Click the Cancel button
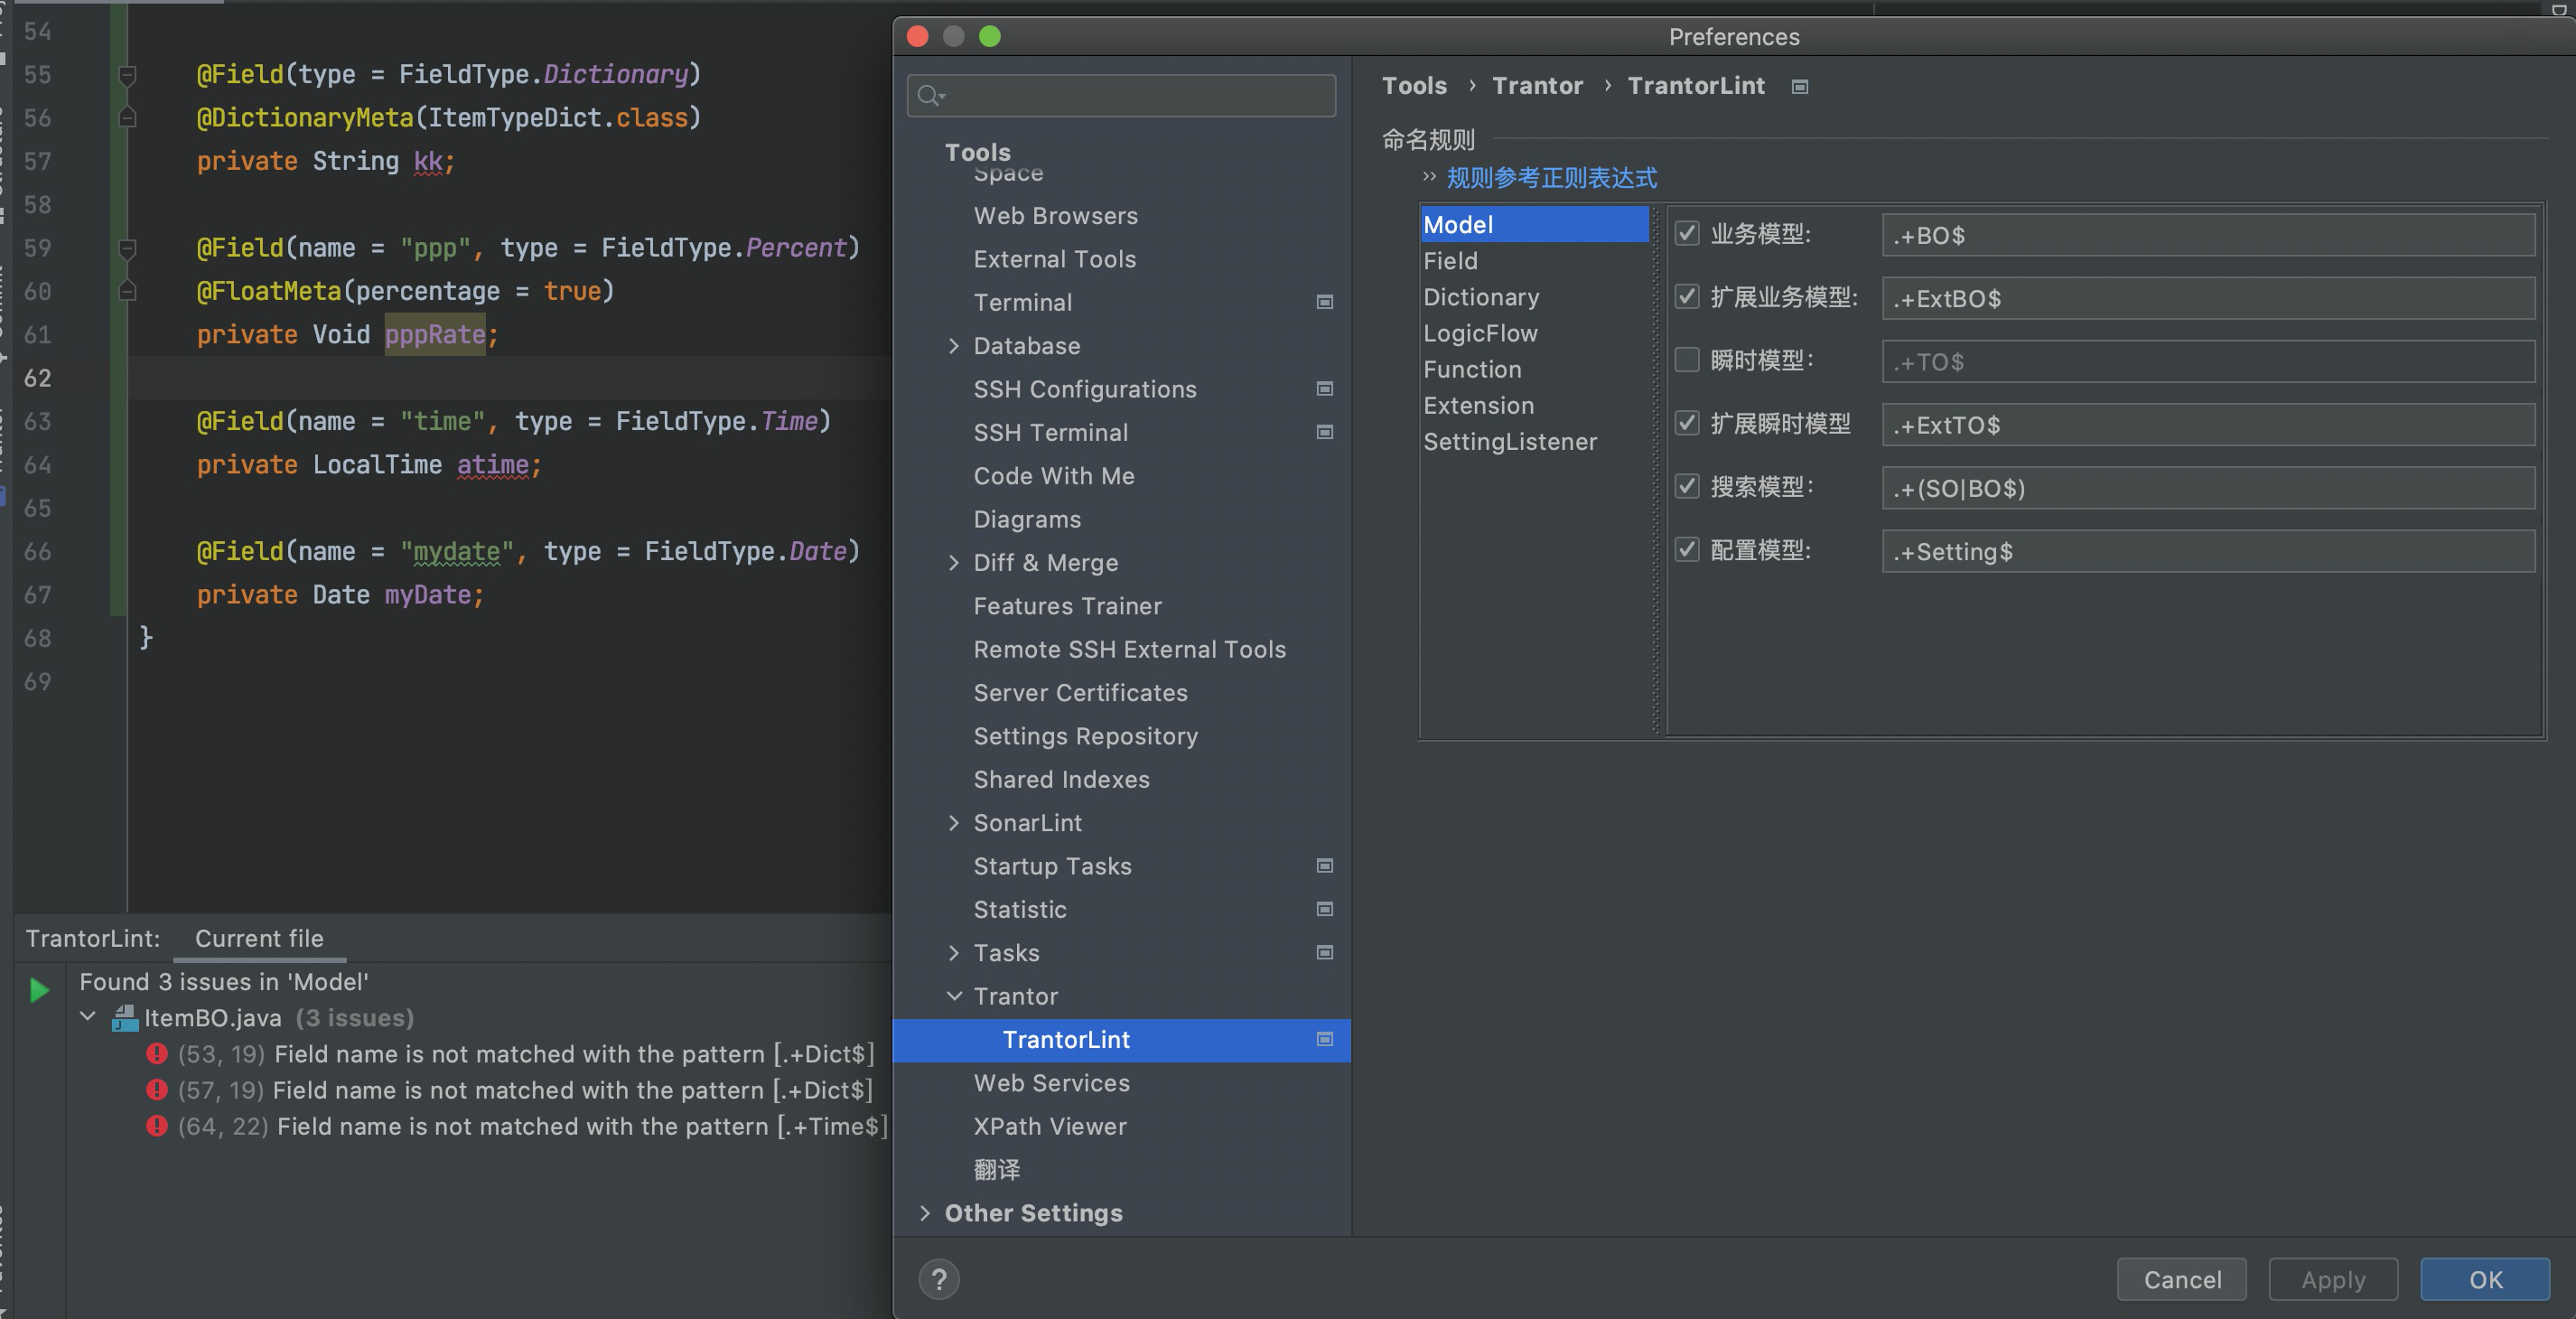Image resolution: width=2576 pixels, height=1319 pixels. click(x=2182, y=1279)
